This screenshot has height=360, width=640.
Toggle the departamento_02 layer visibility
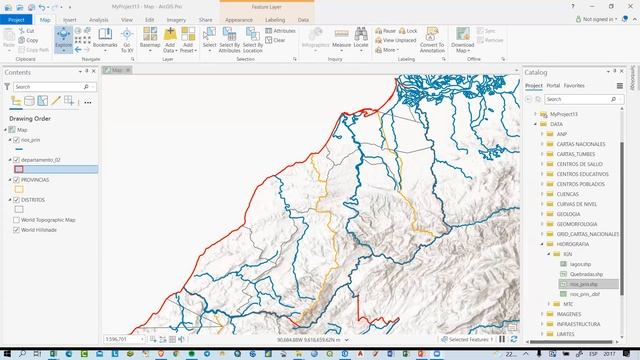coord(16,160)
